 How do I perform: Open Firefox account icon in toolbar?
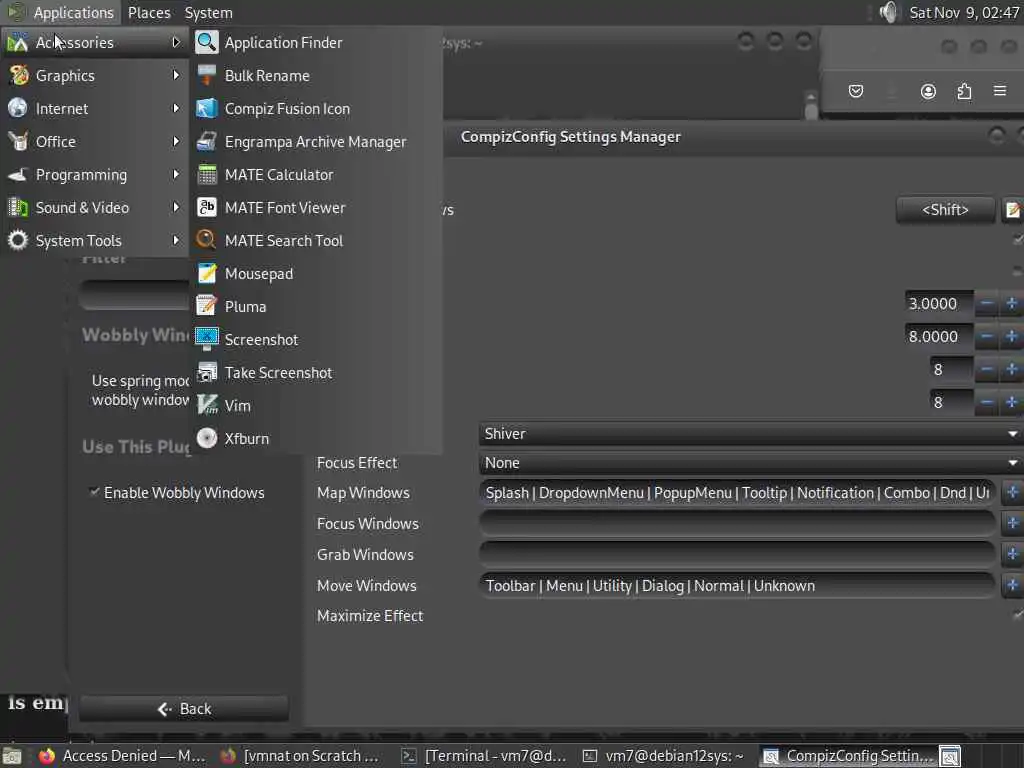(928, 91)
